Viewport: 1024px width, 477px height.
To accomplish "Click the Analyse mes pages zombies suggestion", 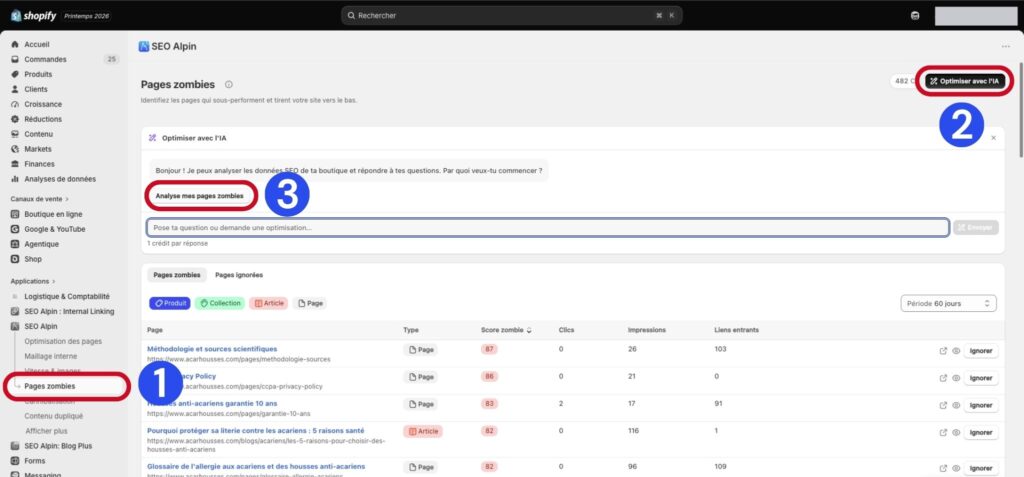I will [x=199, y=195].
